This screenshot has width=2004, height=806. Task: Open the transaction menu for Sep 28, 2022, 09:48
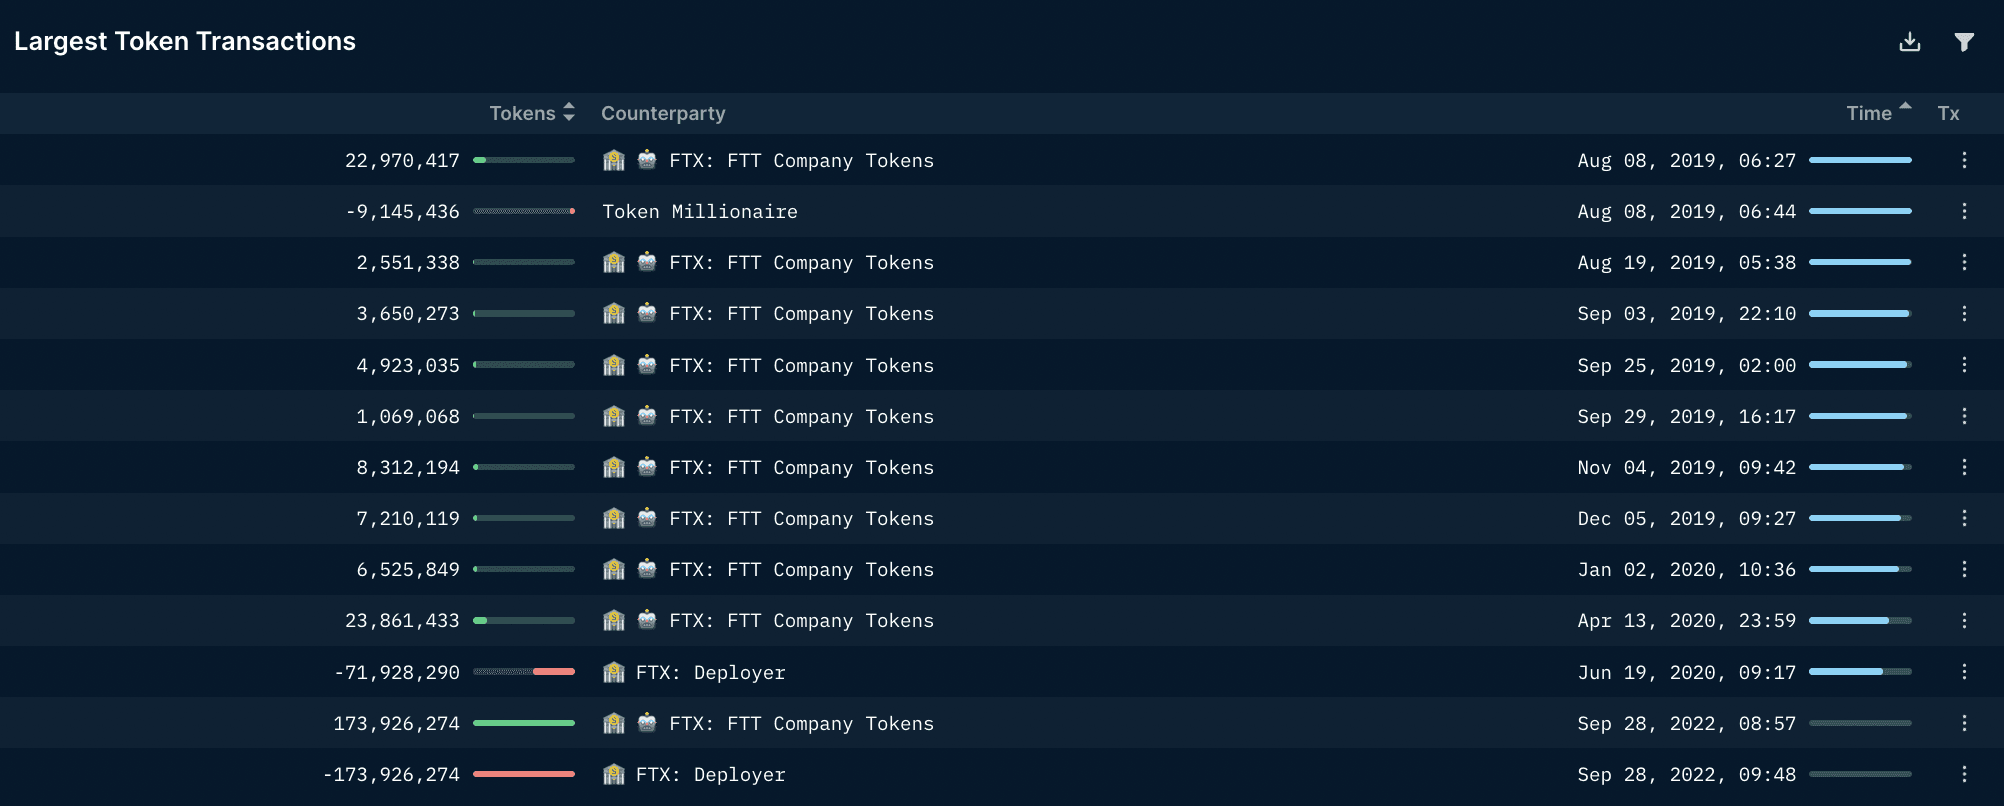pos(1964,774)
